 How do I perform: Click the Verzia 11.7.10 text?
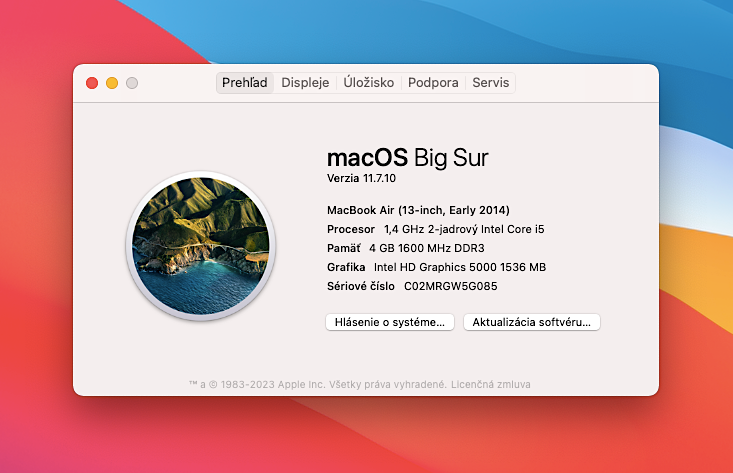(x=361, y=178)
